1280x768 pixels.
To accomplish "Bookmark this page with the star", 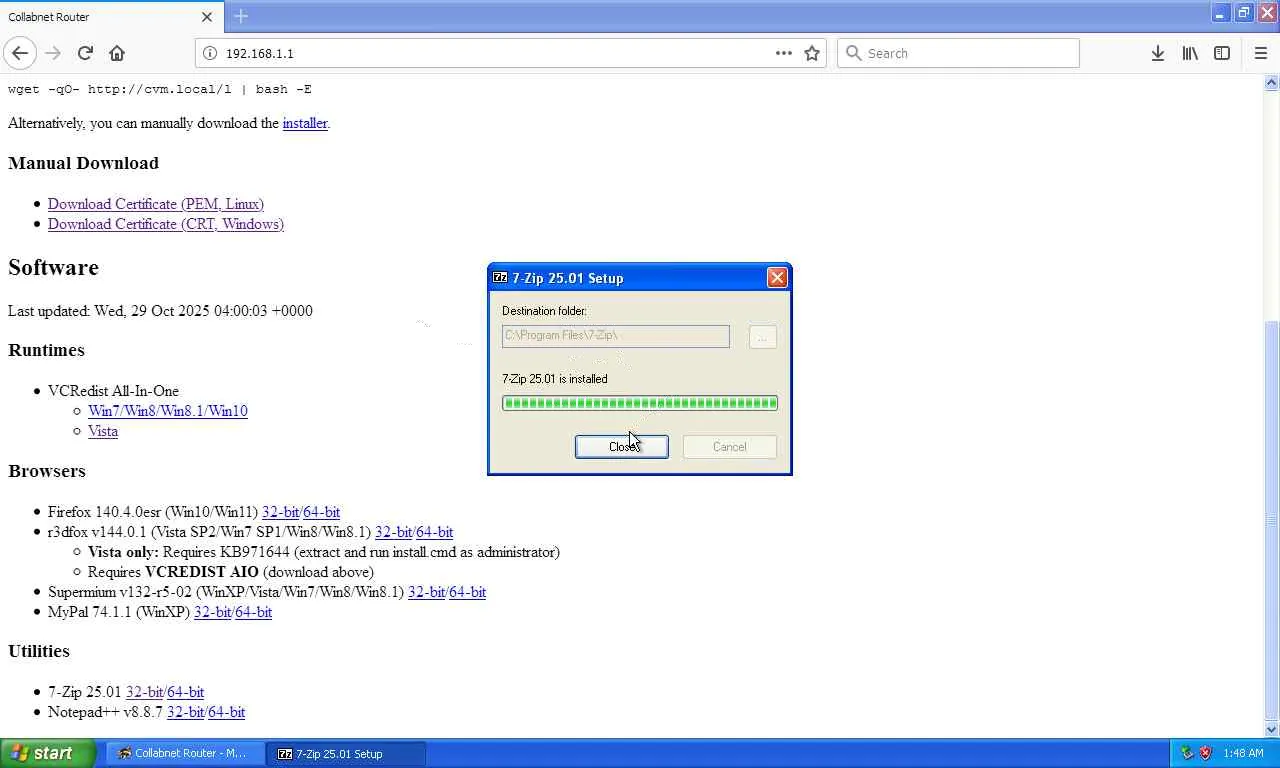I will tap(812, 53).
